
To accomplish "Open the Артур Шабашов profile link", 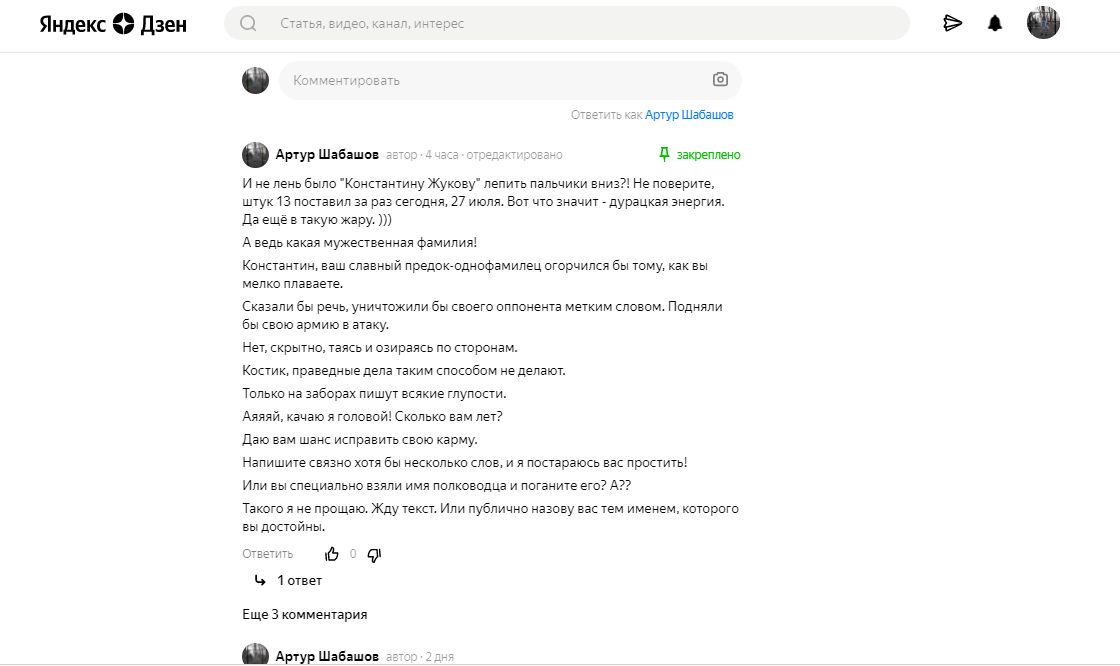I will (690, 115).
